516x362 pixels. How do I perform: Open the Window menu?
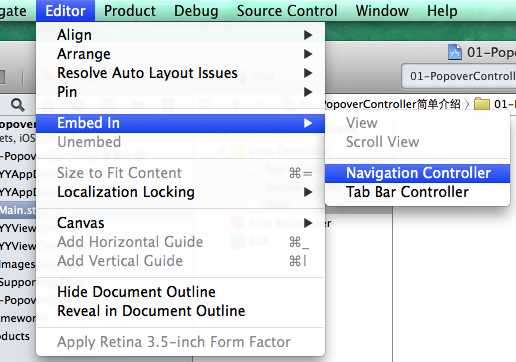click(382, 11)
